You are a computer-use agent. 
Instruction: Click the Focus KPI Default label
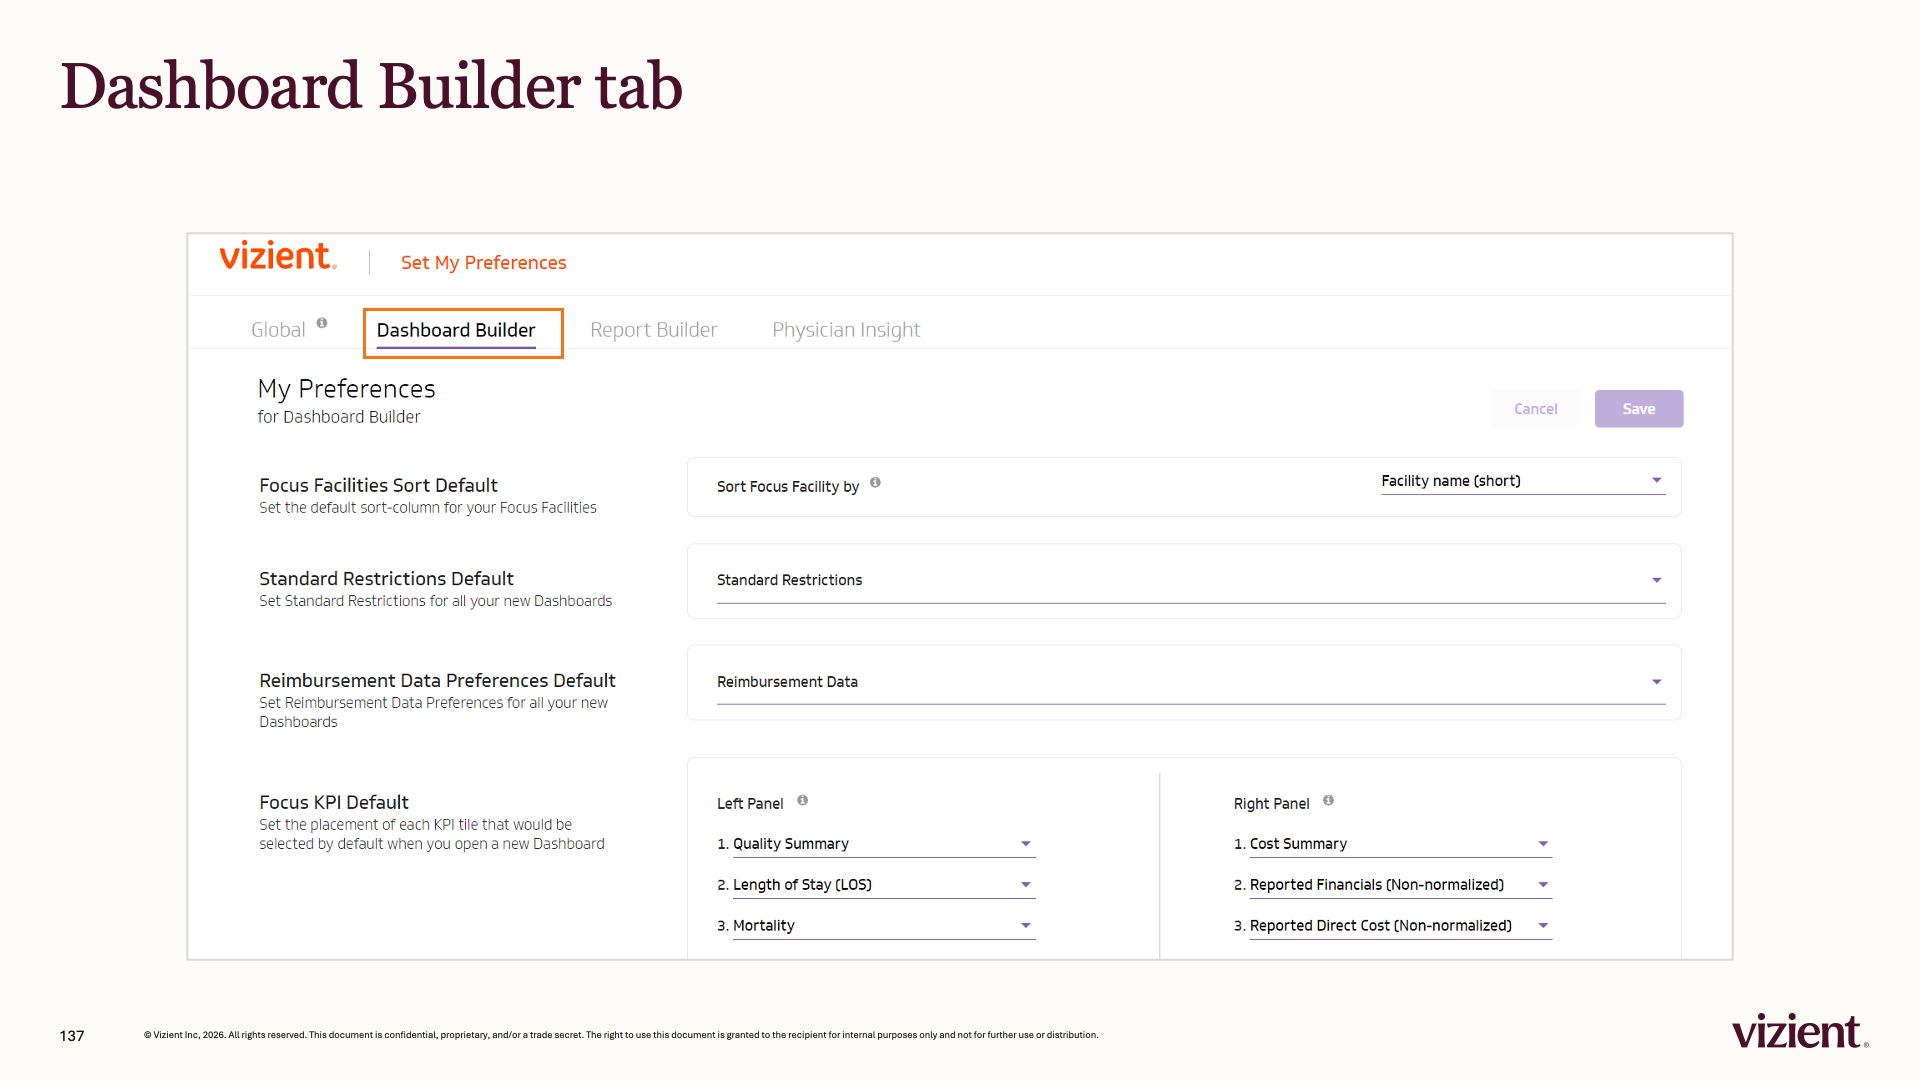[334, 803]
